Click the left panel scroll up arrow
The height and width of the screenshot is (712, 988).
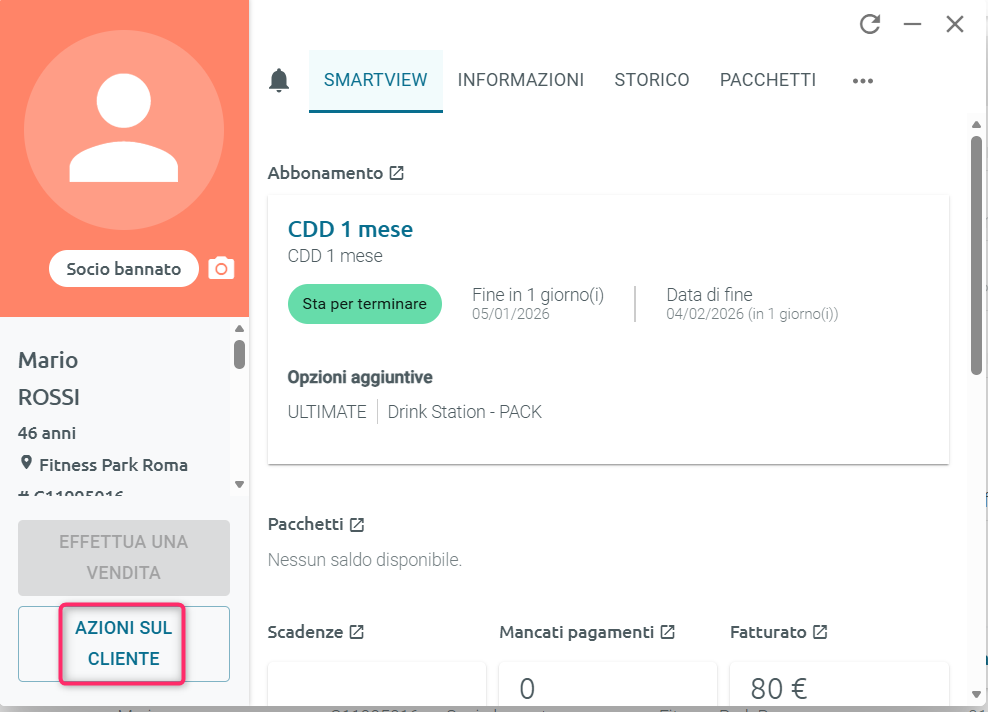pyautogui.click(x=239, y=328)
